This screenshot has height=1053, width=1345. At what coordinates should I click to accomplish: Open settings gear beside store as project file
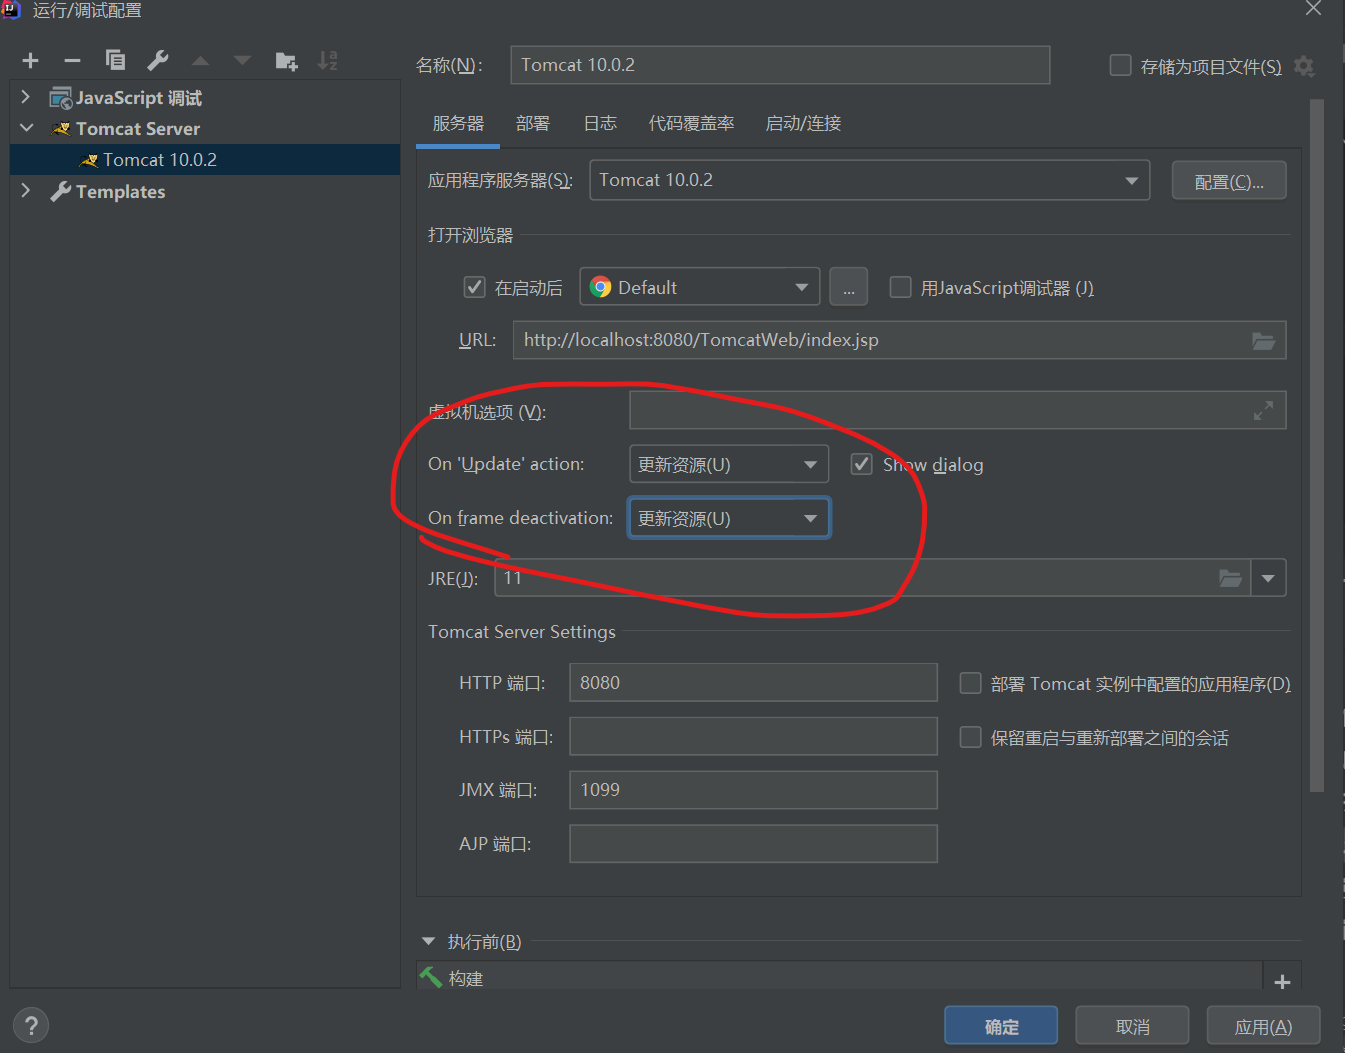[x=1304, y=66]
